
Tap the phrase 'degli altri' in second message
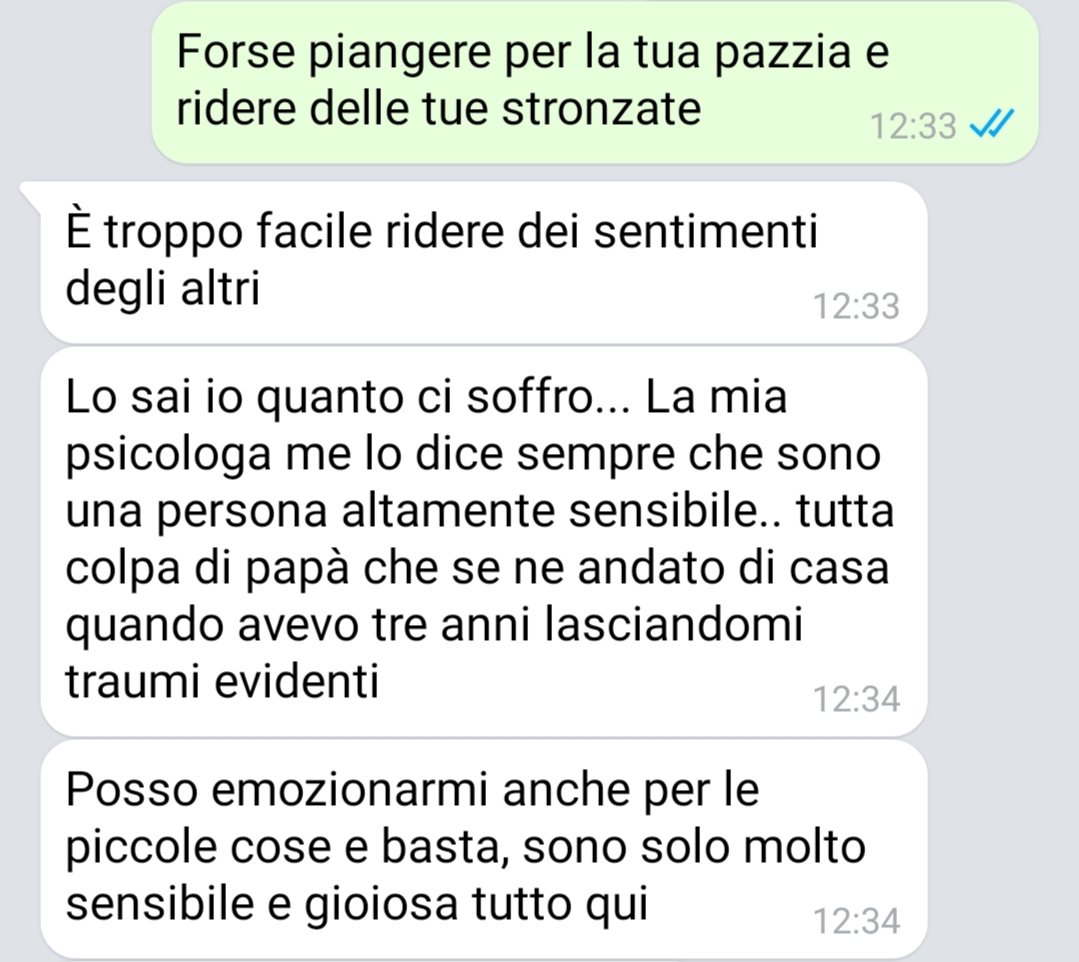click(163, 288)
